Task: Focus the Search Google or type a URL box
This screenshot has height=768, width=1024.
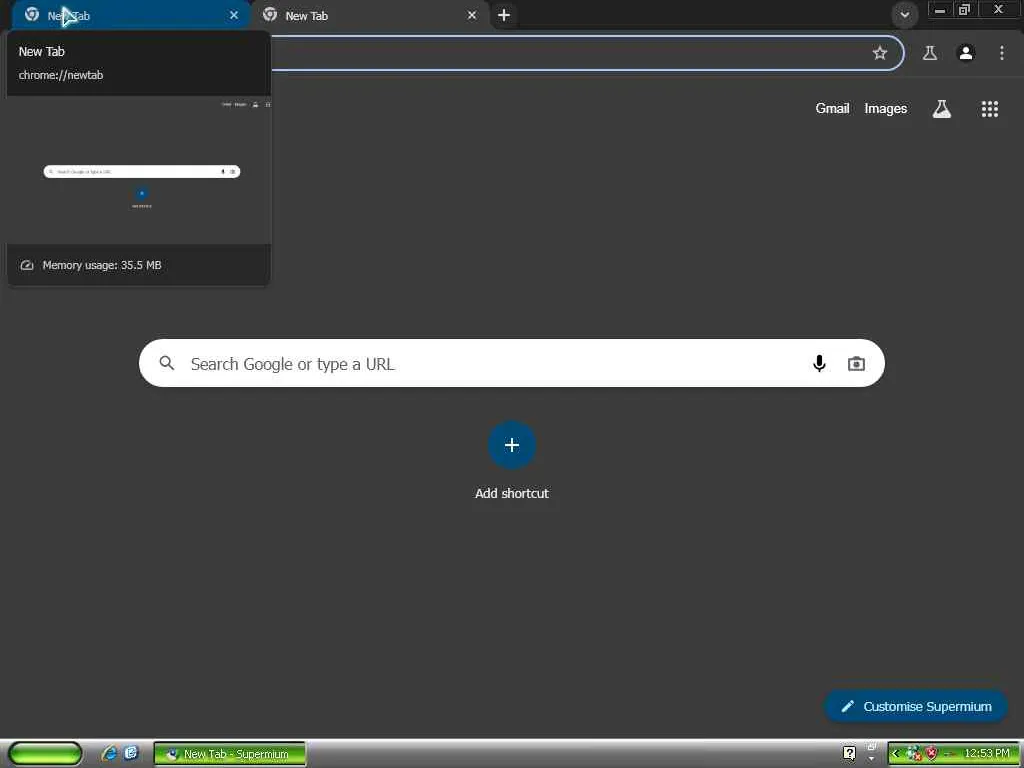Action: [511, 363]
